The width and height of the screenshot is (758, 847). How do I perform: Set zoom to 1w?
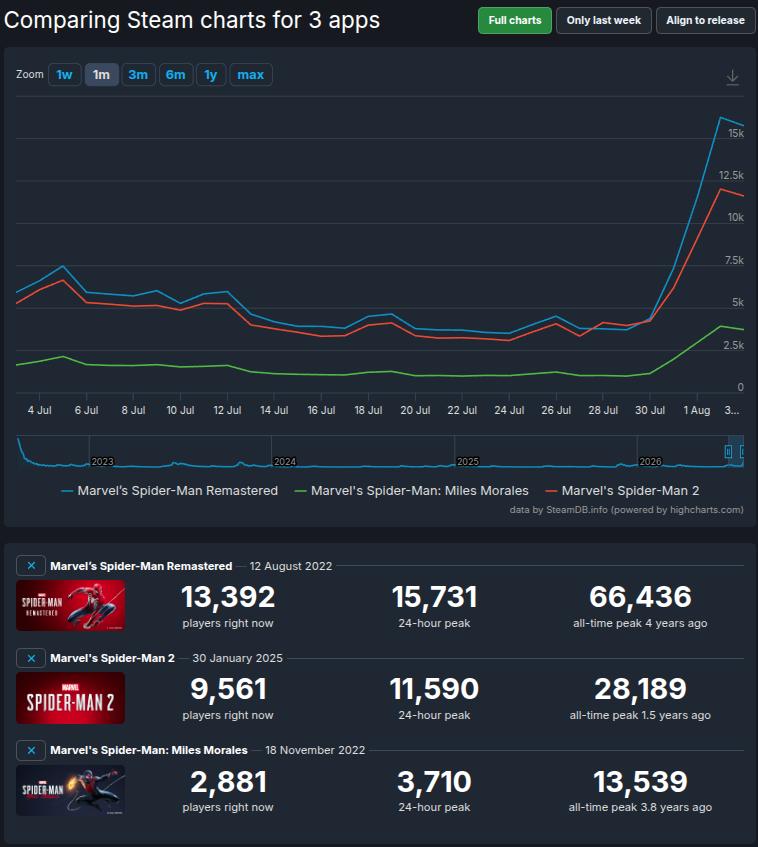(64, 75)
